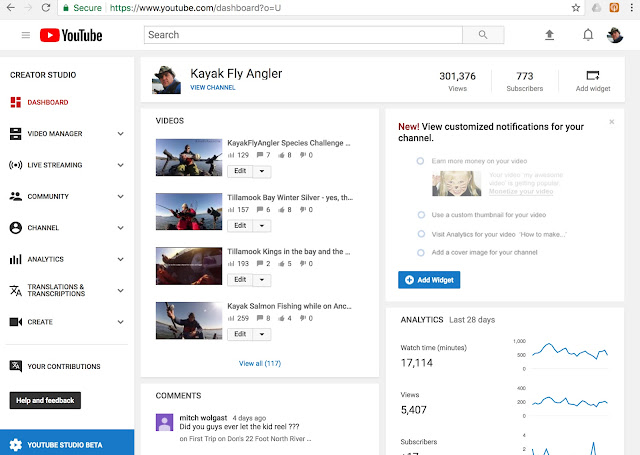
Task: Expand the Translations & Transcriptions section
Action: click(120, 291)
